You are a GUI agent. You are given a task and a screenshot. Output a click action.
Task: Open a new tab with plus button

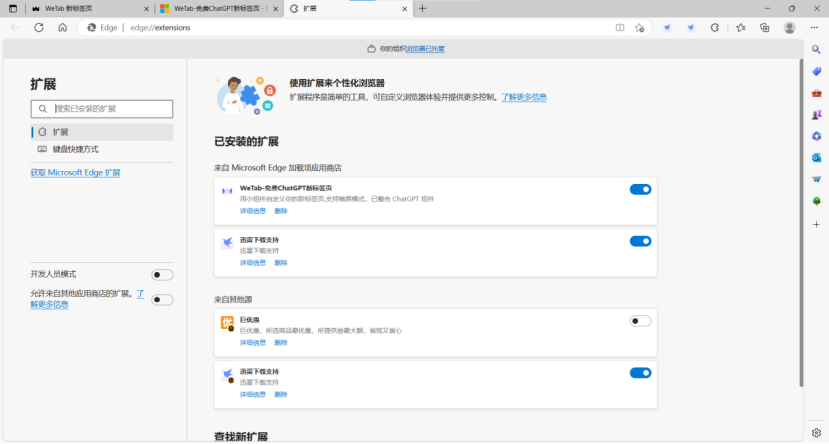coord(422,8)
